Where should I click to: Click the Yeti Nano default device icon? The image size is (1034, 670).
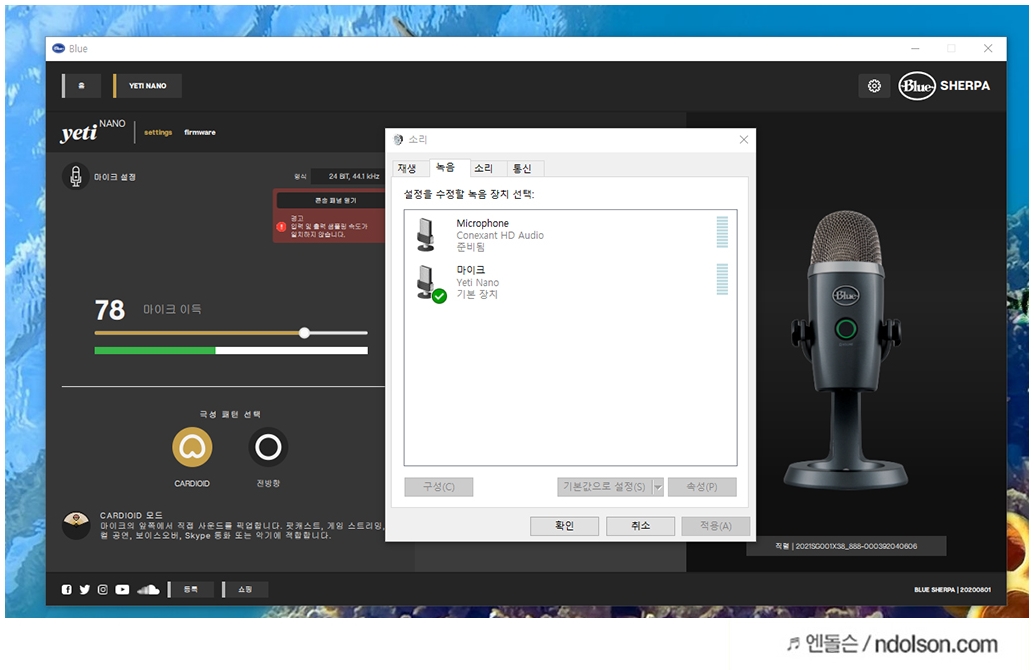[x=430, y=283]
